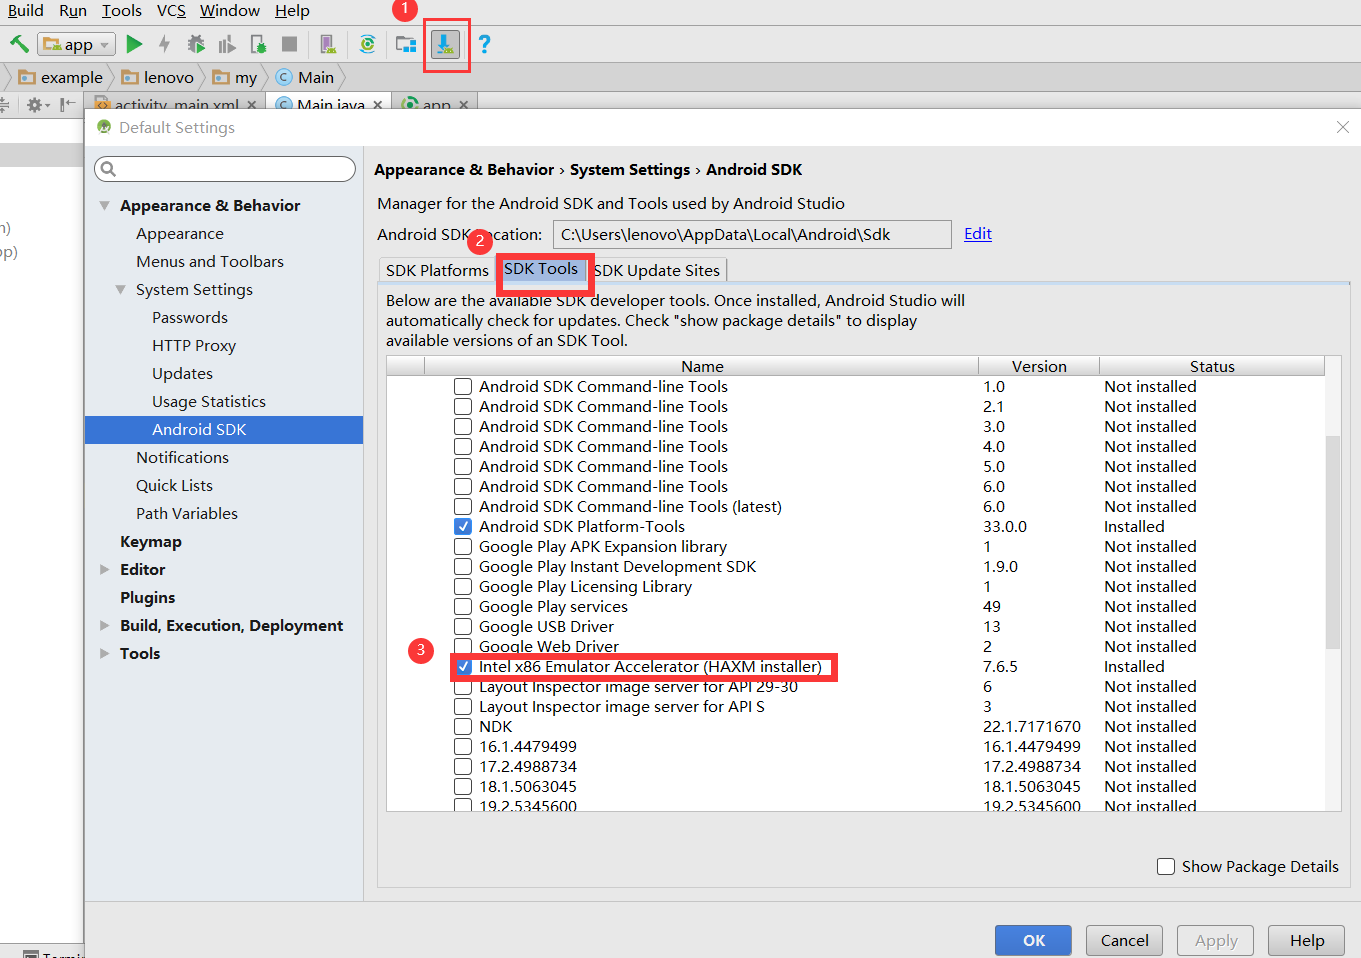This screenshot has height=958, width=1361.
Task: Click the OK button
Action: 1033,940
